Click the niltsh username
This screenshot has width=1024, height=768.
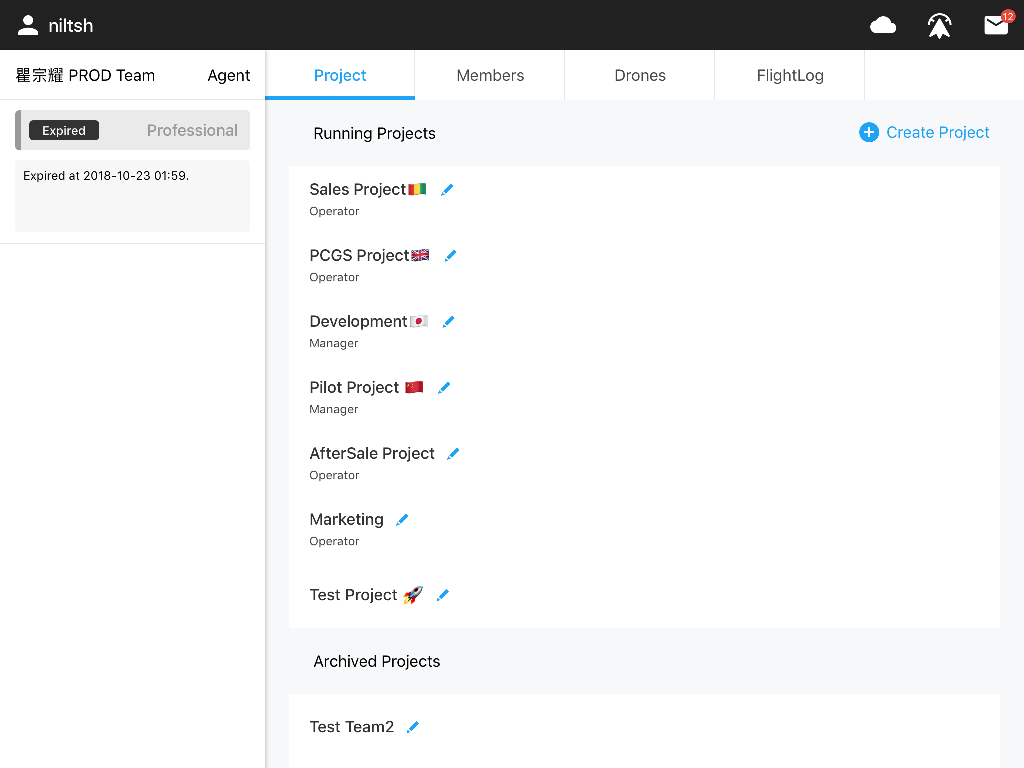click(69, 24)
